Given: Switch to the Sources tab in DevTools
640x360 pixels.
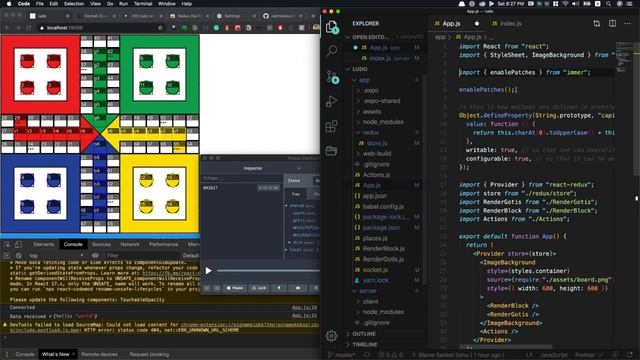Looking at the screenshot, I should coord(101,244).
